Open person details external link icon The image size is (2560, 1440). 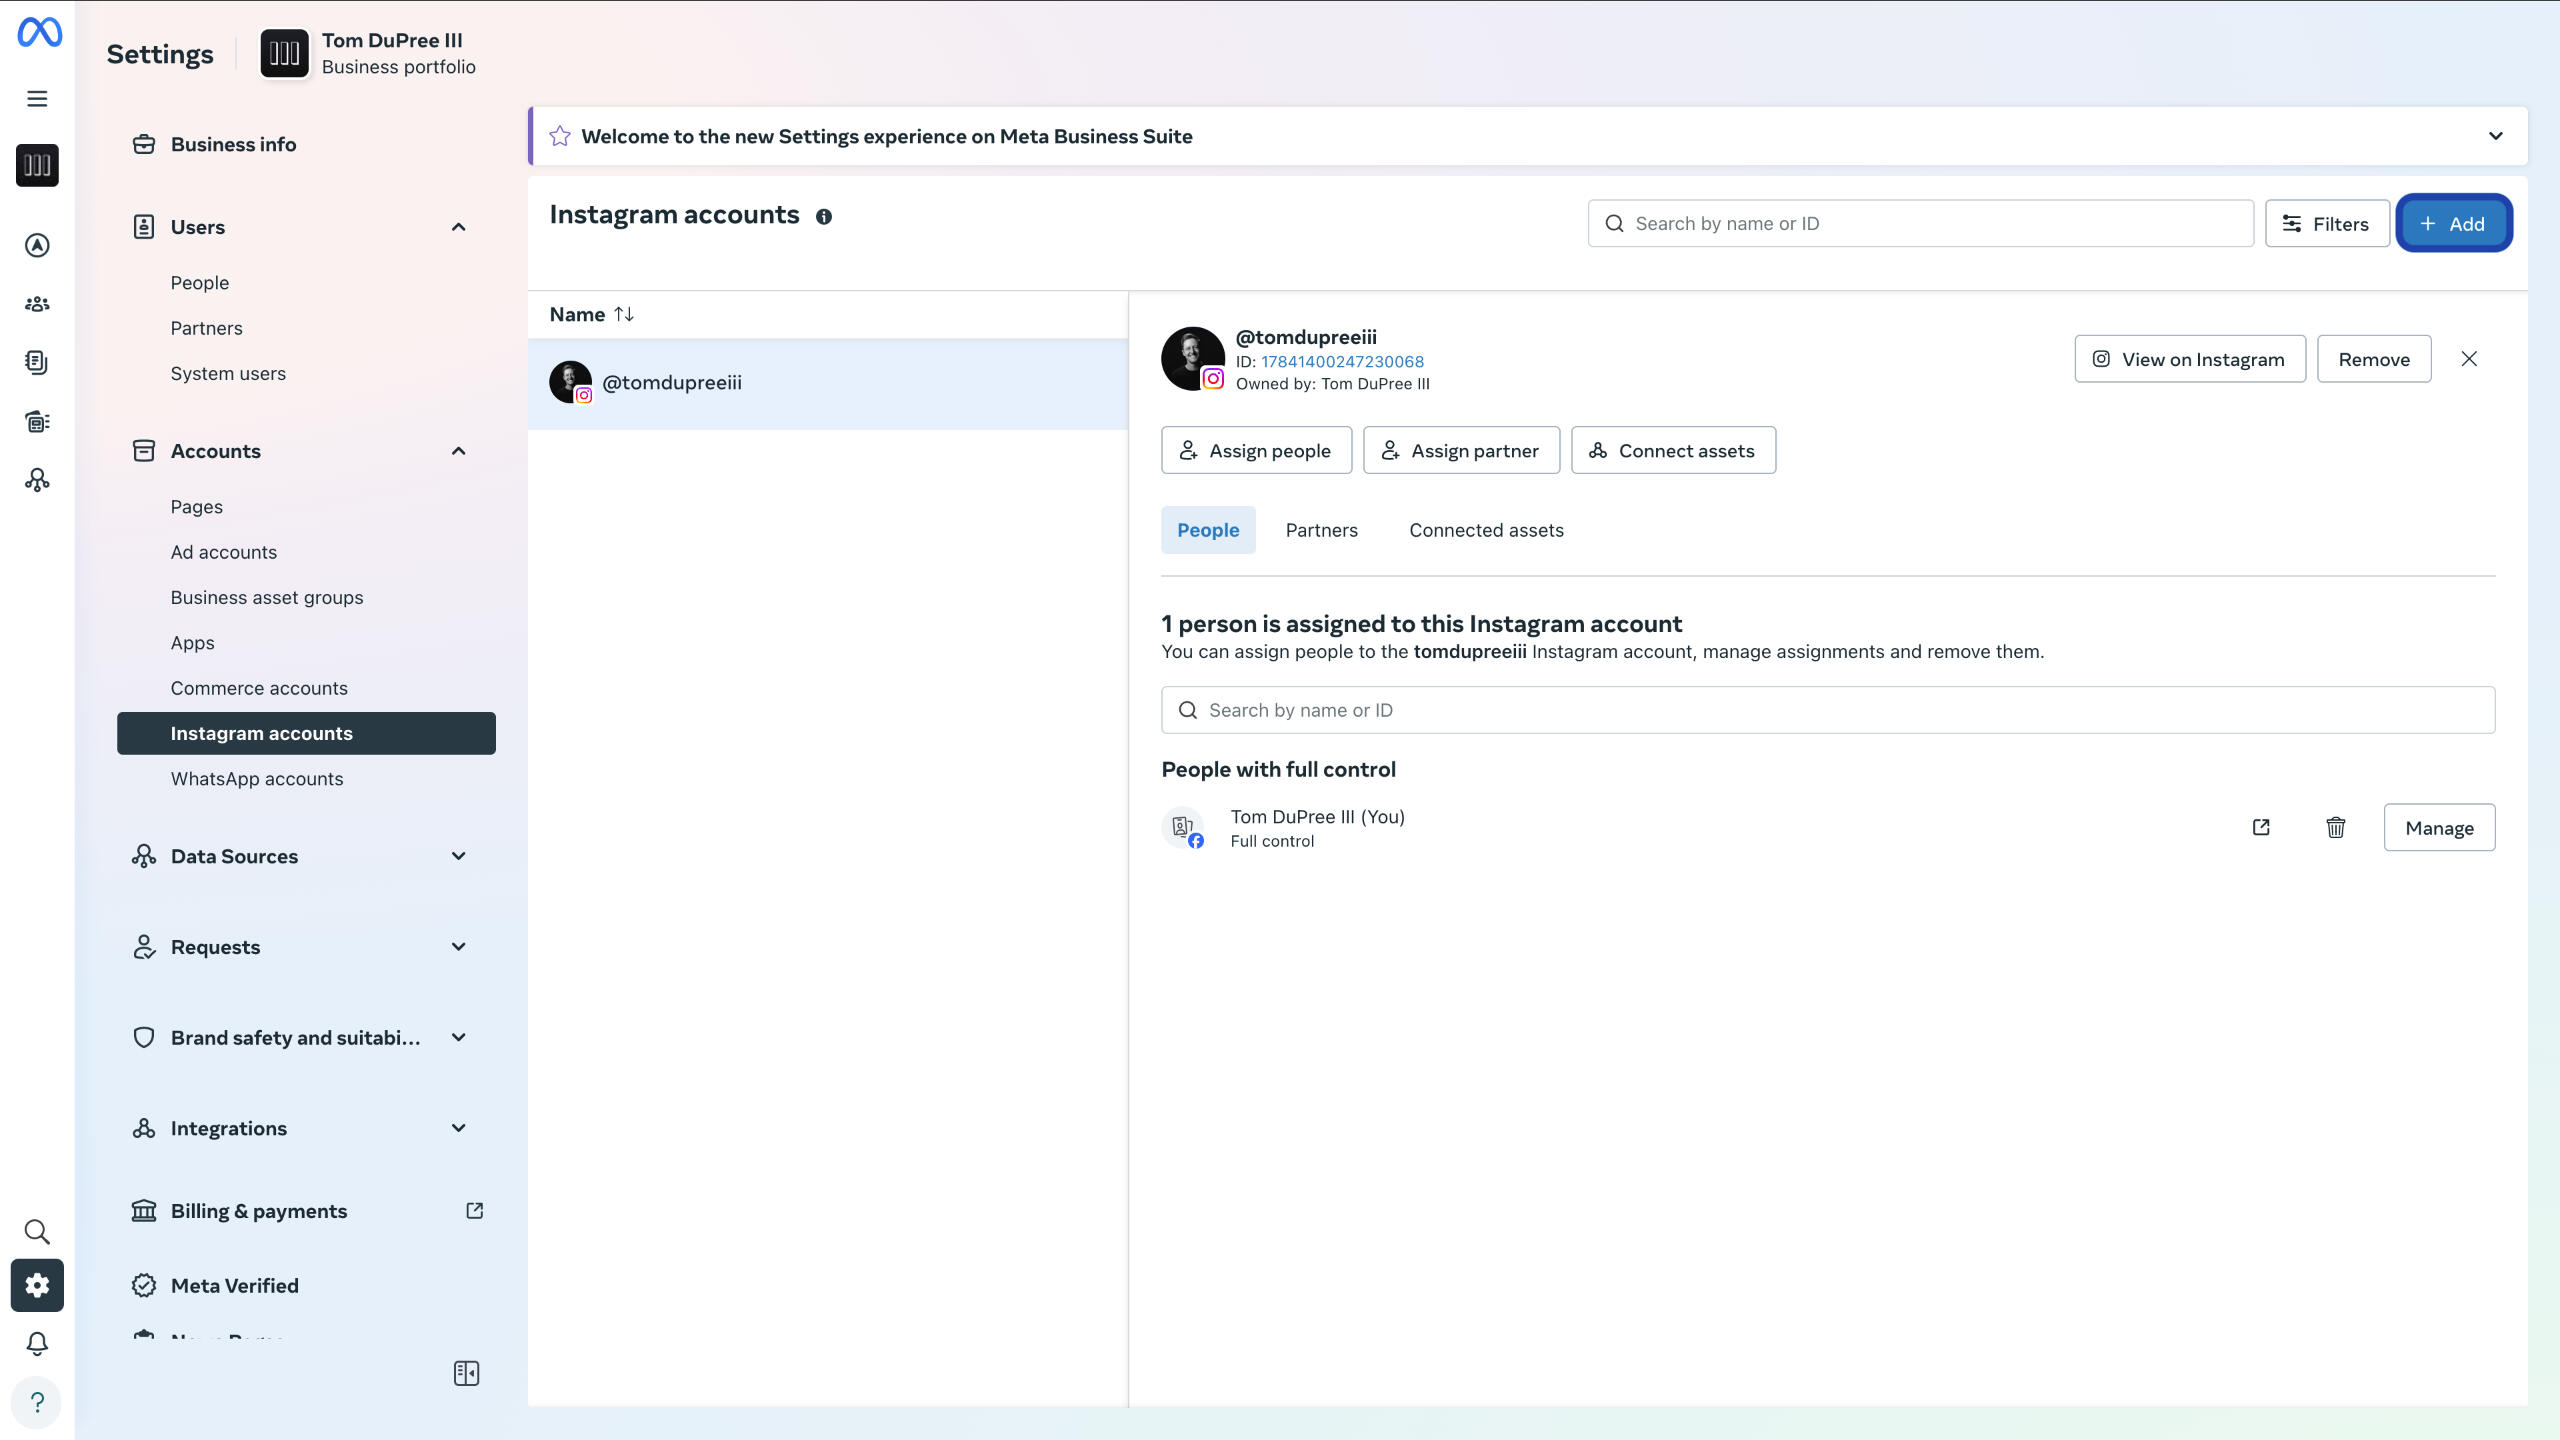(2260, 827)
